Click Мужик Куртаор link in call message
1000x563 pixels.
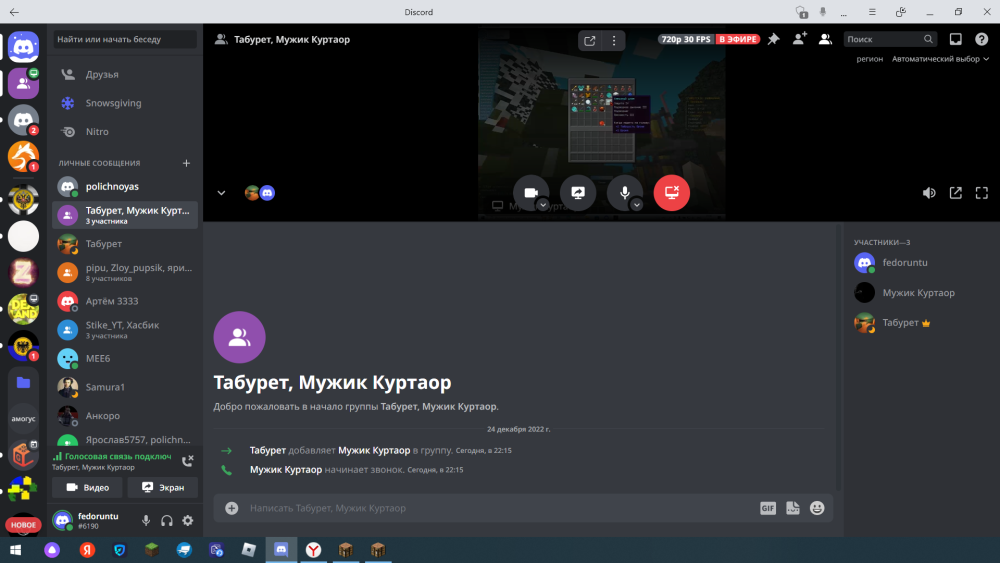pos(286,470)
